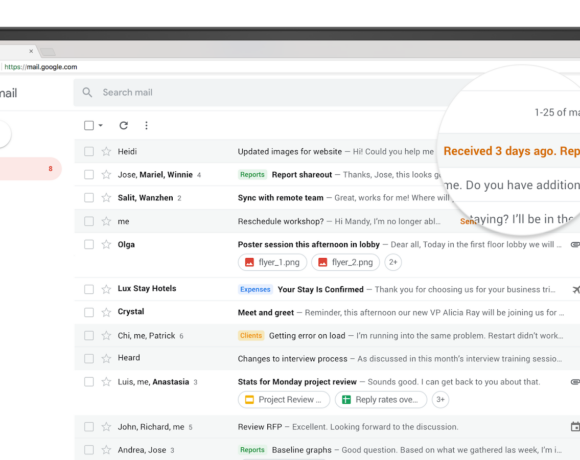This screenshot has height=460, width=580.
Task: Star the email from Heard
Action: (107, 358)
